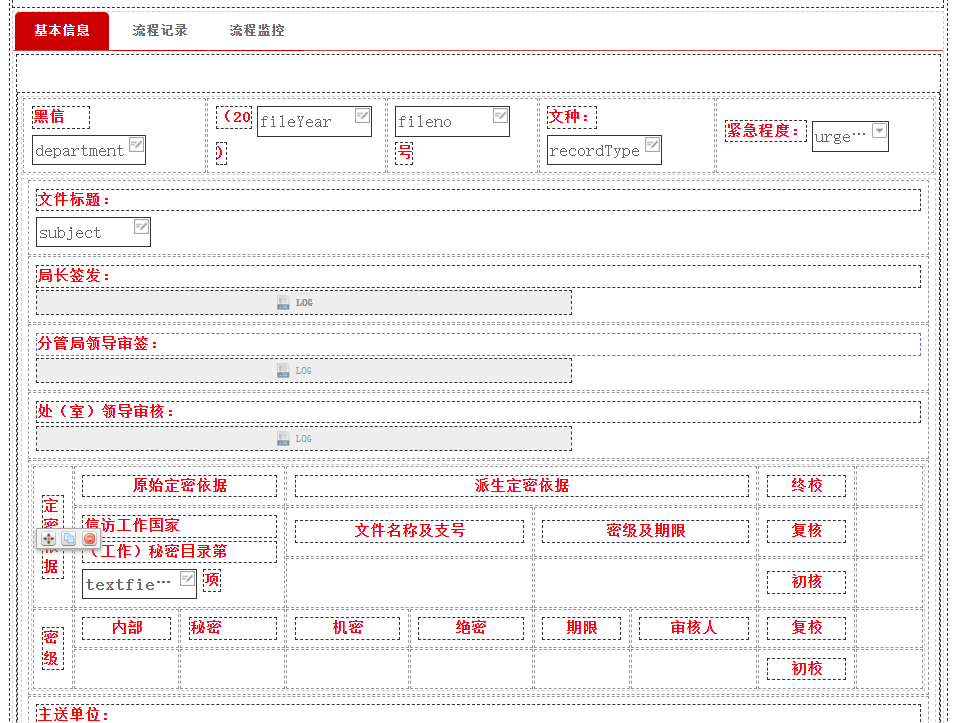Select the department input field

click(89, 150)
